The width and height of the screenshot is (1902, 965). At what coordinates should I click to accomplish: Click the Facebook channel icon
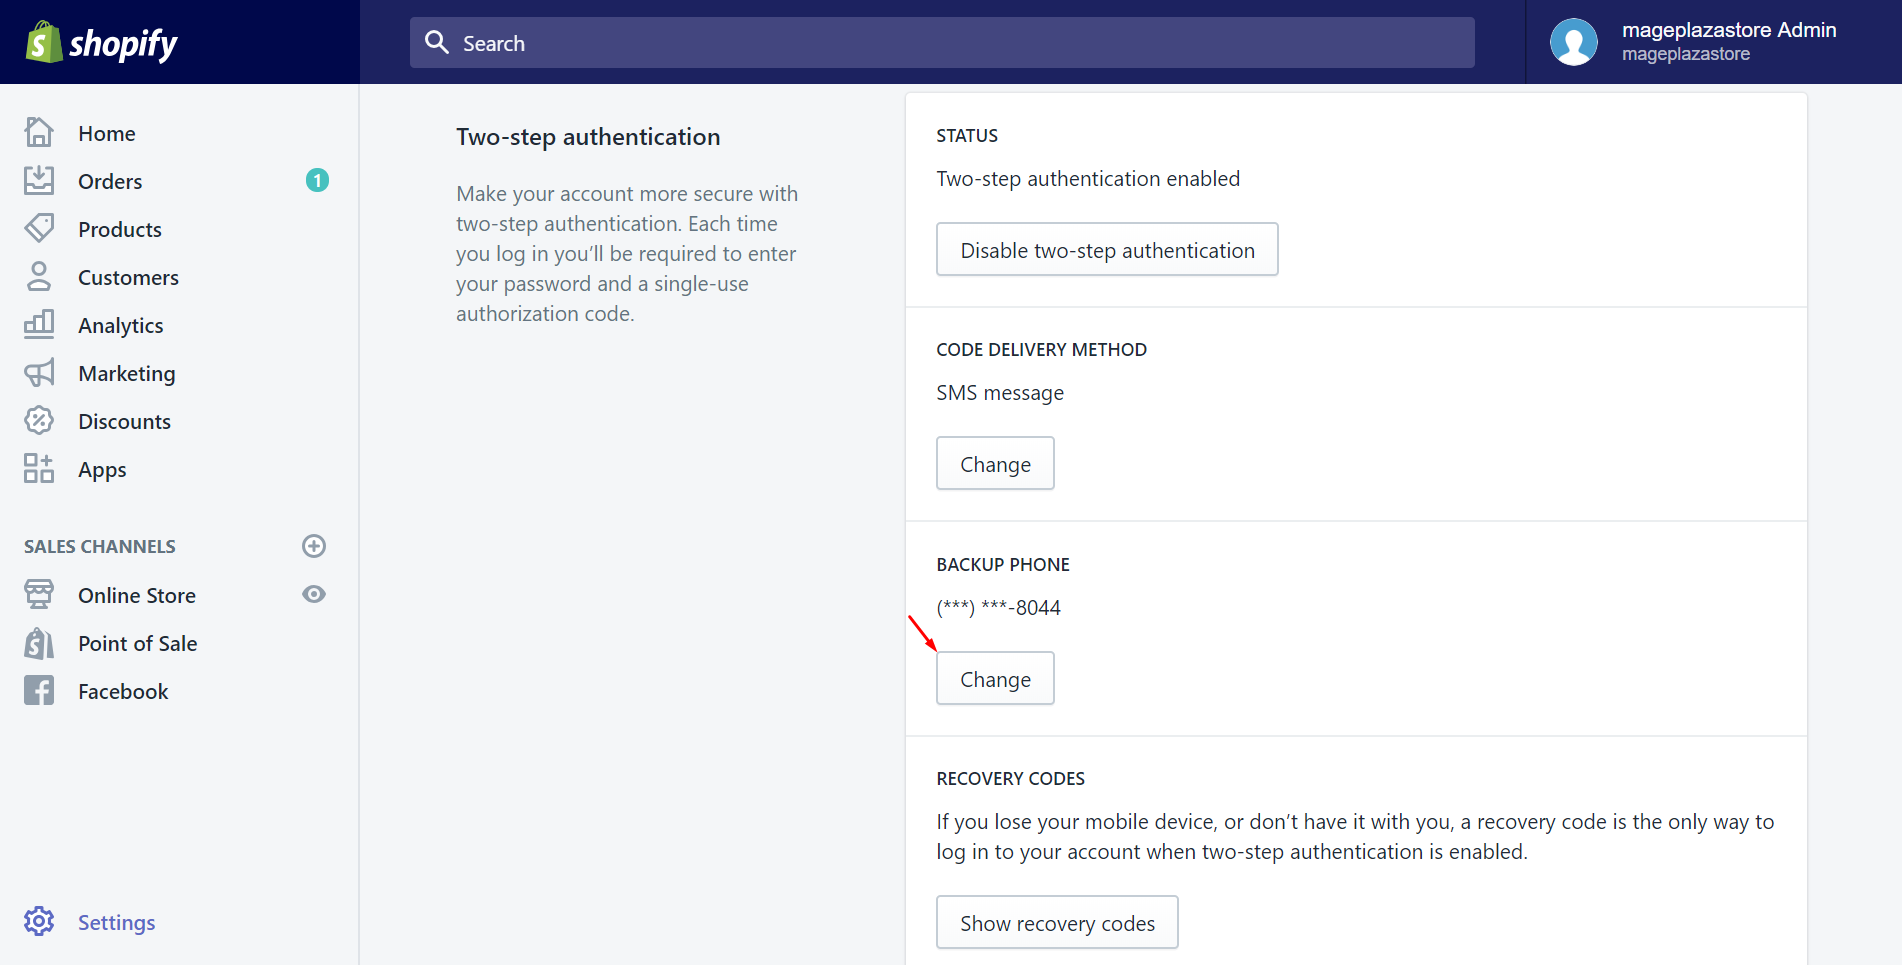tap(39, 690)
